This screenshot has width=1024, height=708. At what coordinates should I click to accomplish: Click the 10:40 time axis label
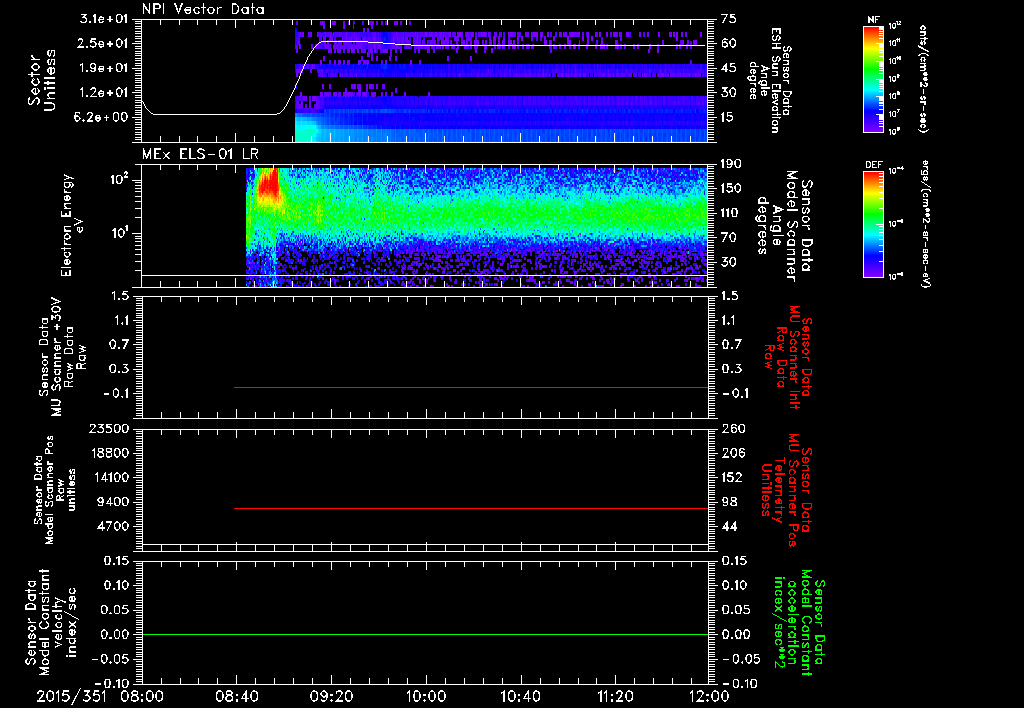point(520,696)
